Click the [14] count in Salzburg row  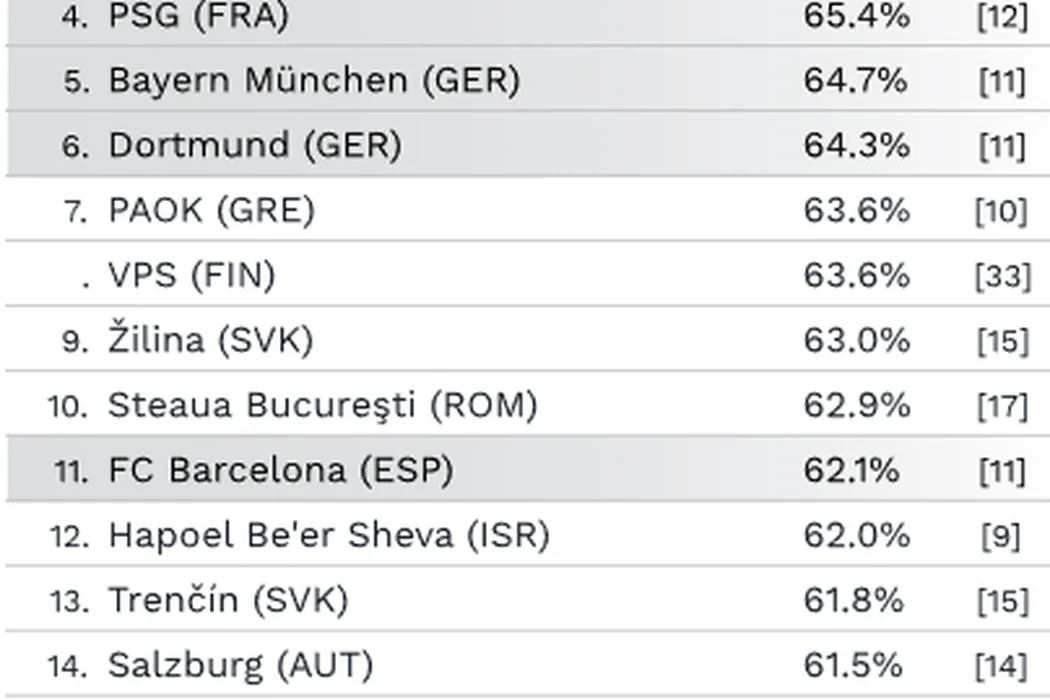[x=1002, y=666]
